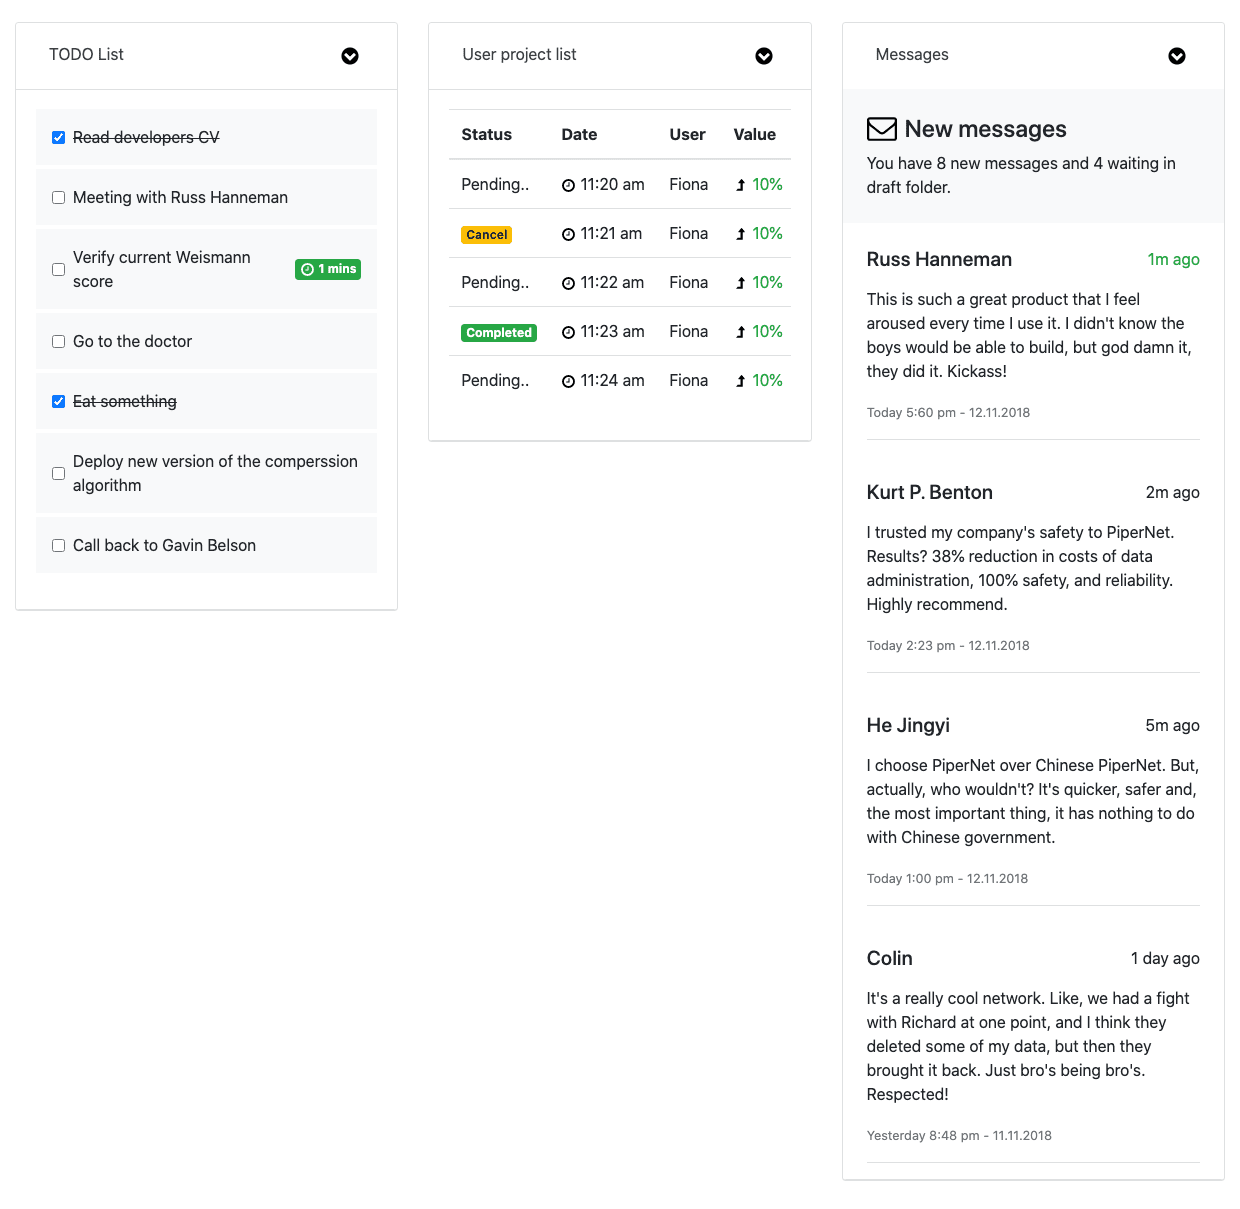The height and width of the screenshot is (1209, 1240).
Task: Click the Completed status badge
Action: tap(498, 332)
